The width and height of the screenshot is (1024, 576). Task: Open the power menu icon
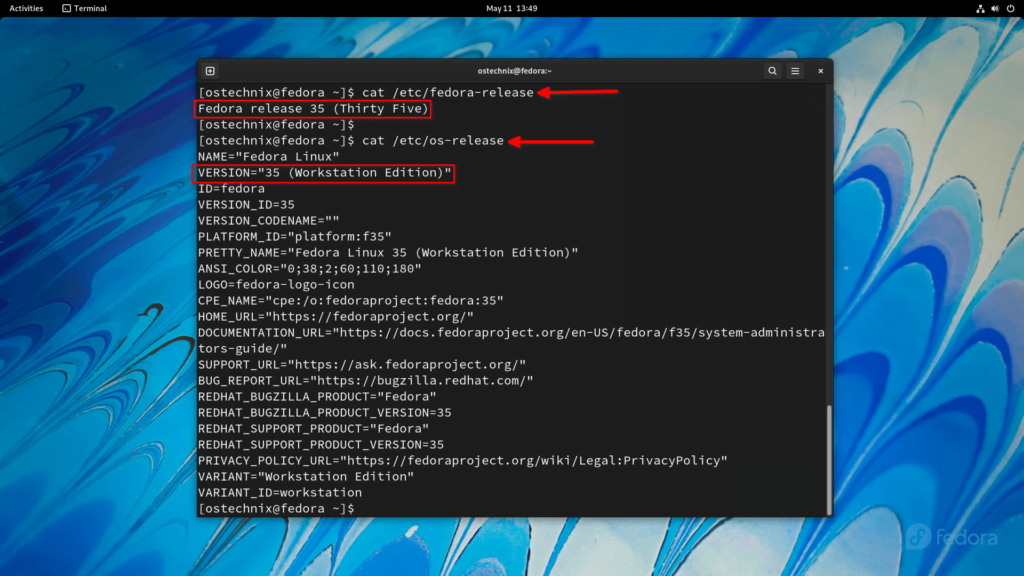point(1010,8)
